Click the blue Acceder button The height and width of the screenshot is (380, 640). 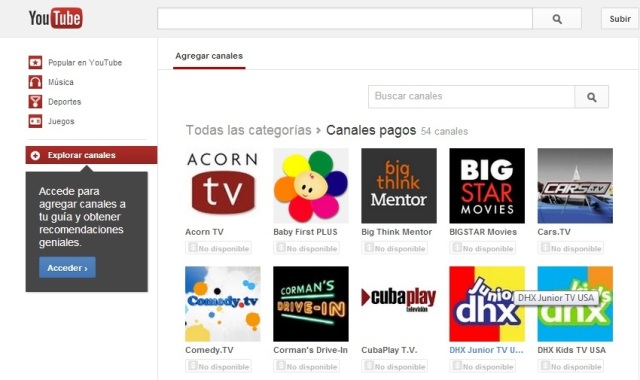click(x=67, y=268)
